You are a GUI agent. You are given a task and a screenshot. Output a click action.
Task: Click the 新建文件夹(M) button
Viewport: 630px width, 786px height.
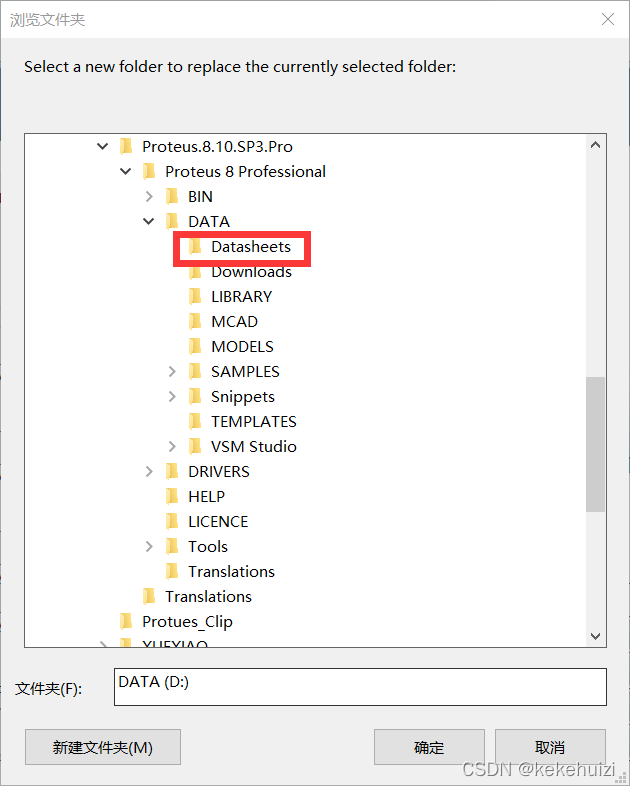tap(103, 747)
